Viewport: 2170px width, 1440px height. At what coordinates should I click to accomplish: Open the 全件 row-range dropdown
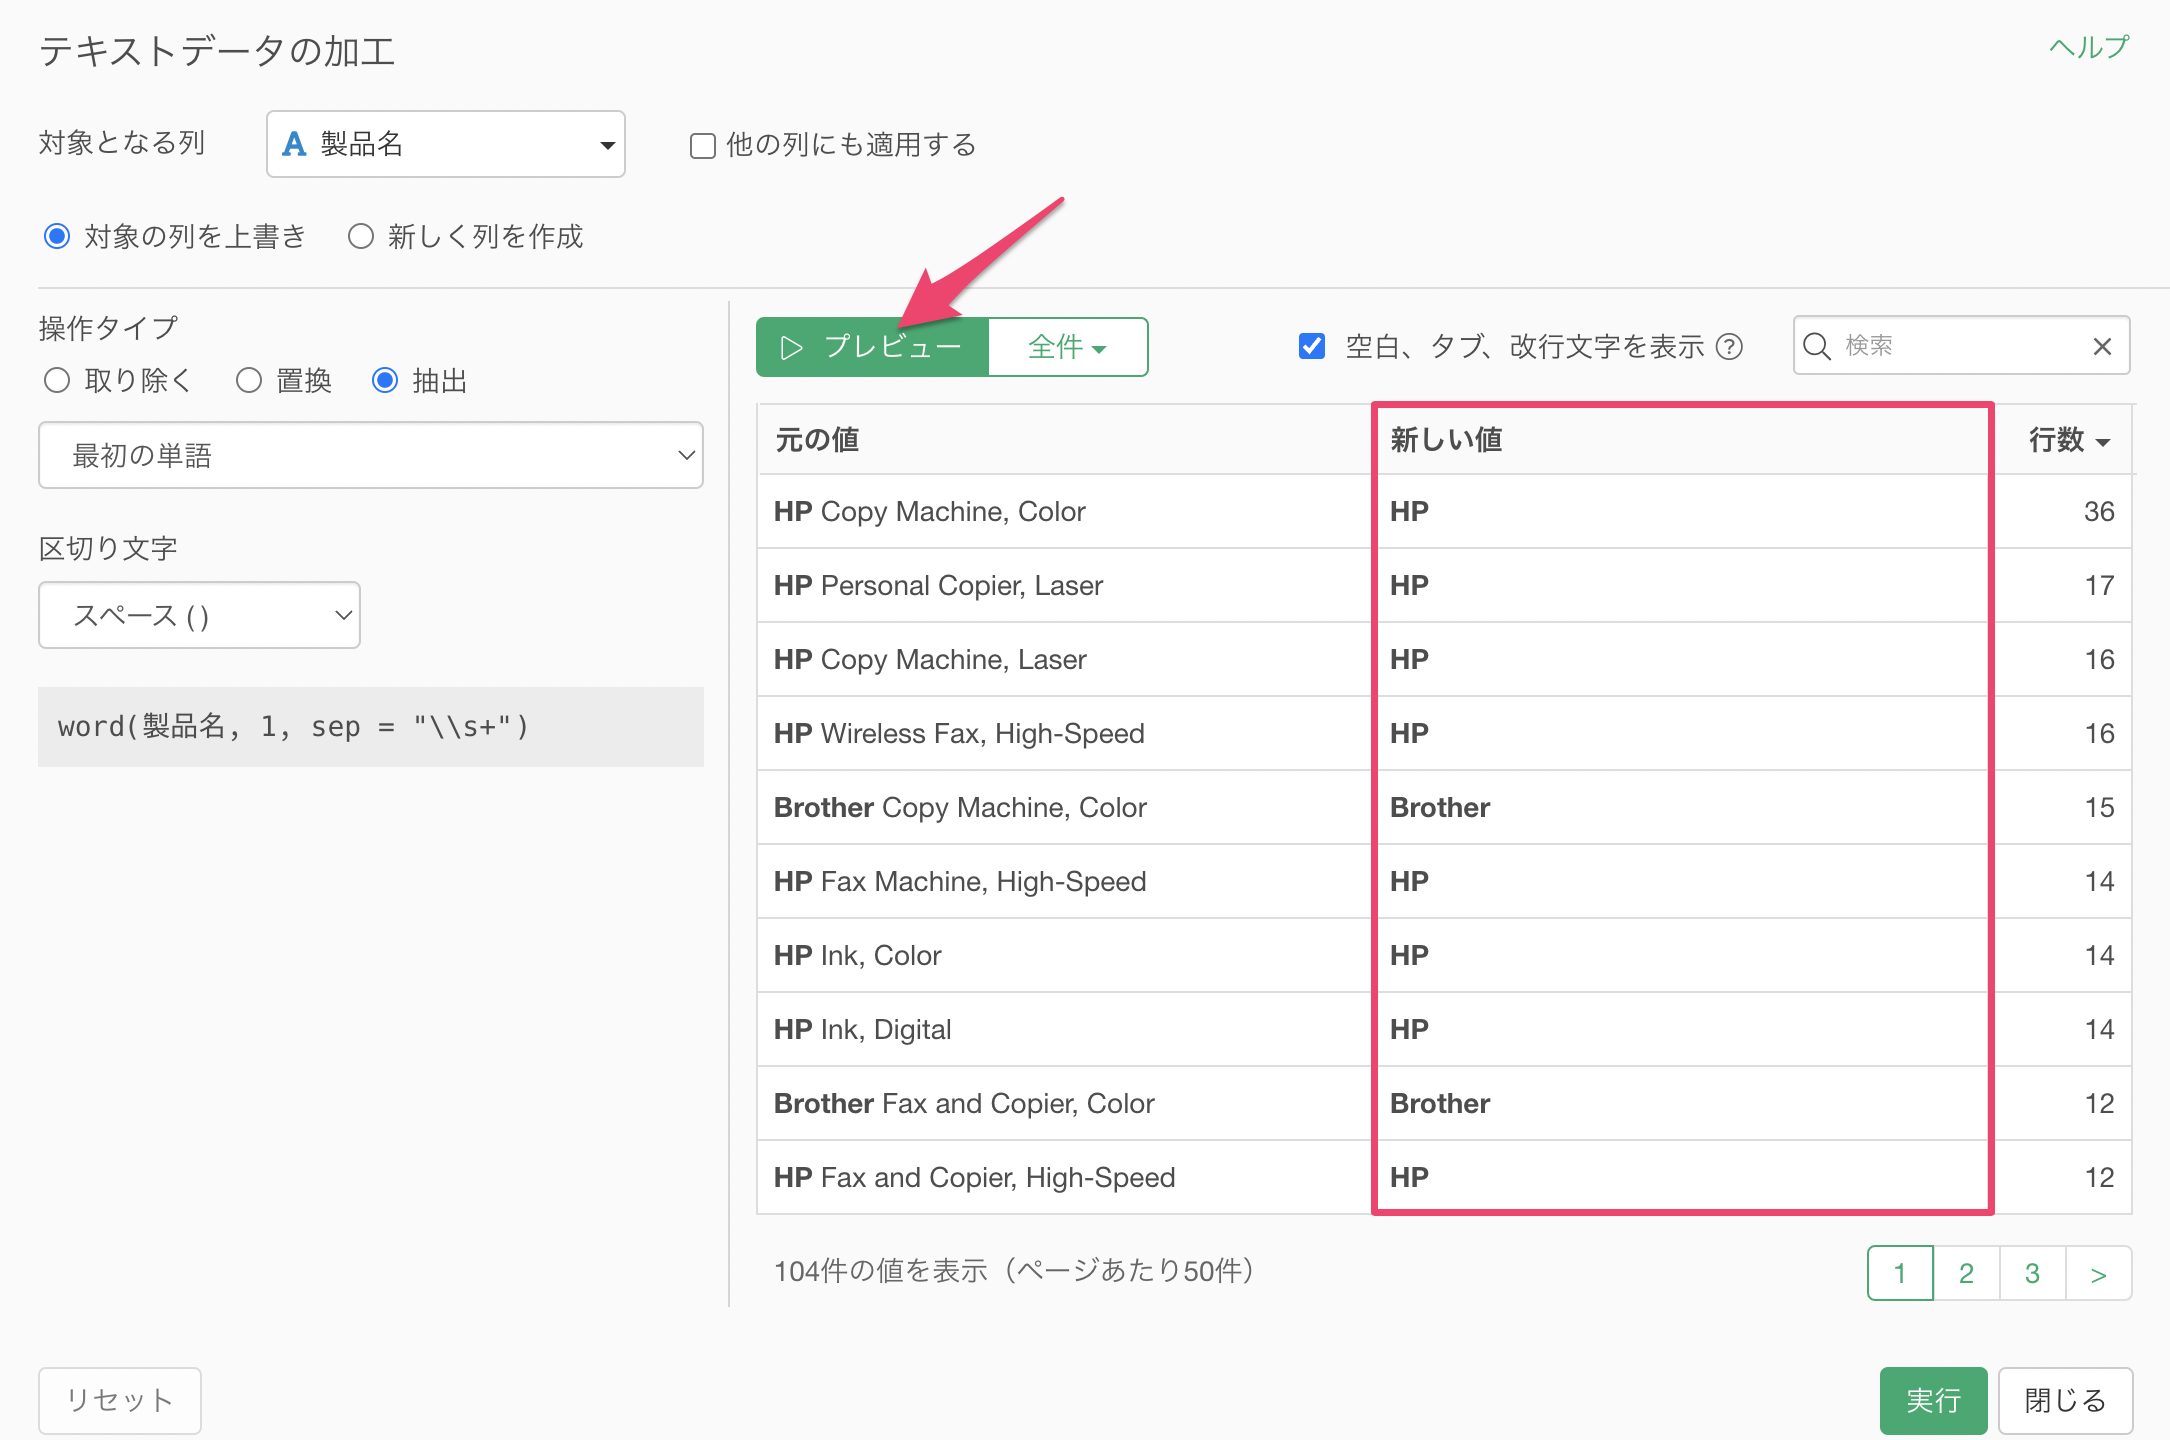point(1068,347)
